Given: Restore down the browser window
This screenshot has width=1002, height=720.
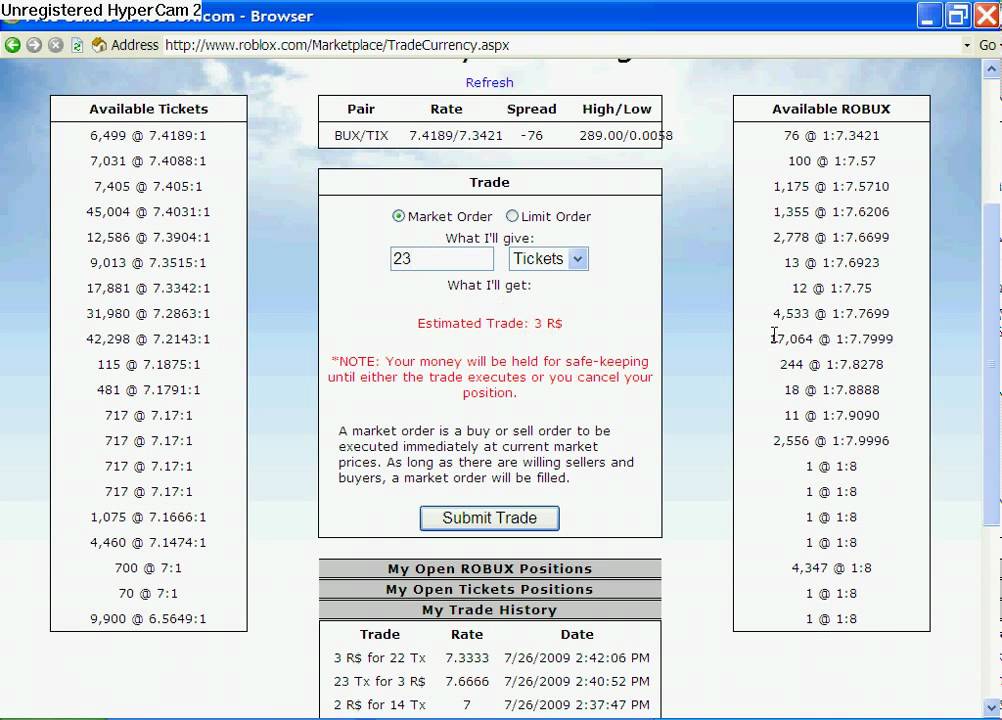Looking at the screenshot, I should [958, 15].
